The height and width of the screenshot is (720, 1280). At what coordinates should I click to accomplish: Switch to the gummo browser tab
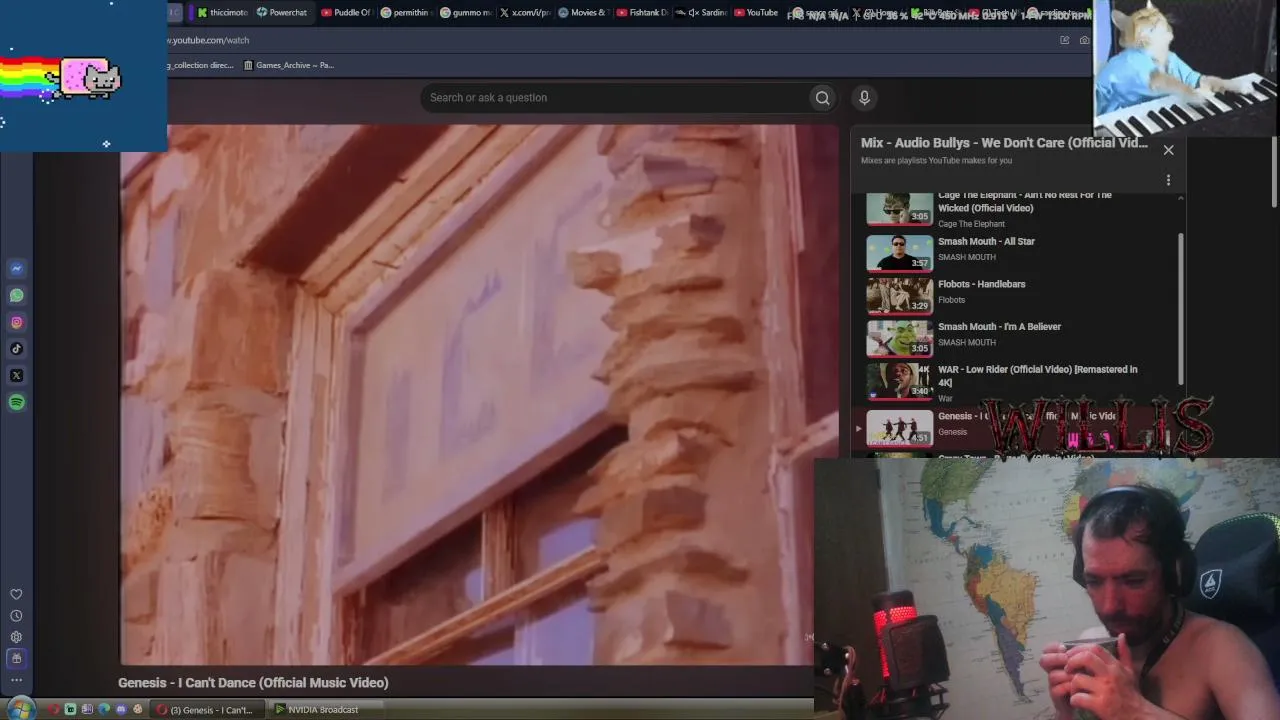[465, 13]
